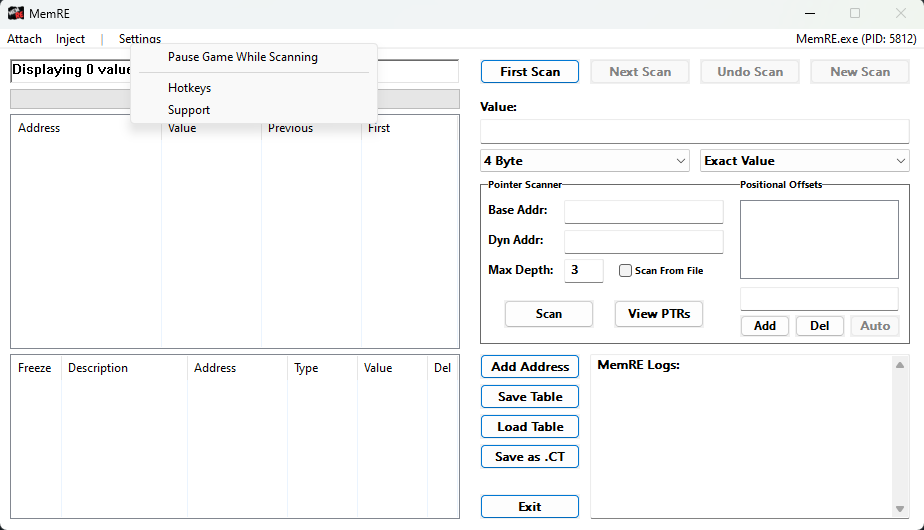Open Hotkeys from the Settings menu
Image resolution: width=924 pixels, height=530 pixels.
point(190,88)
